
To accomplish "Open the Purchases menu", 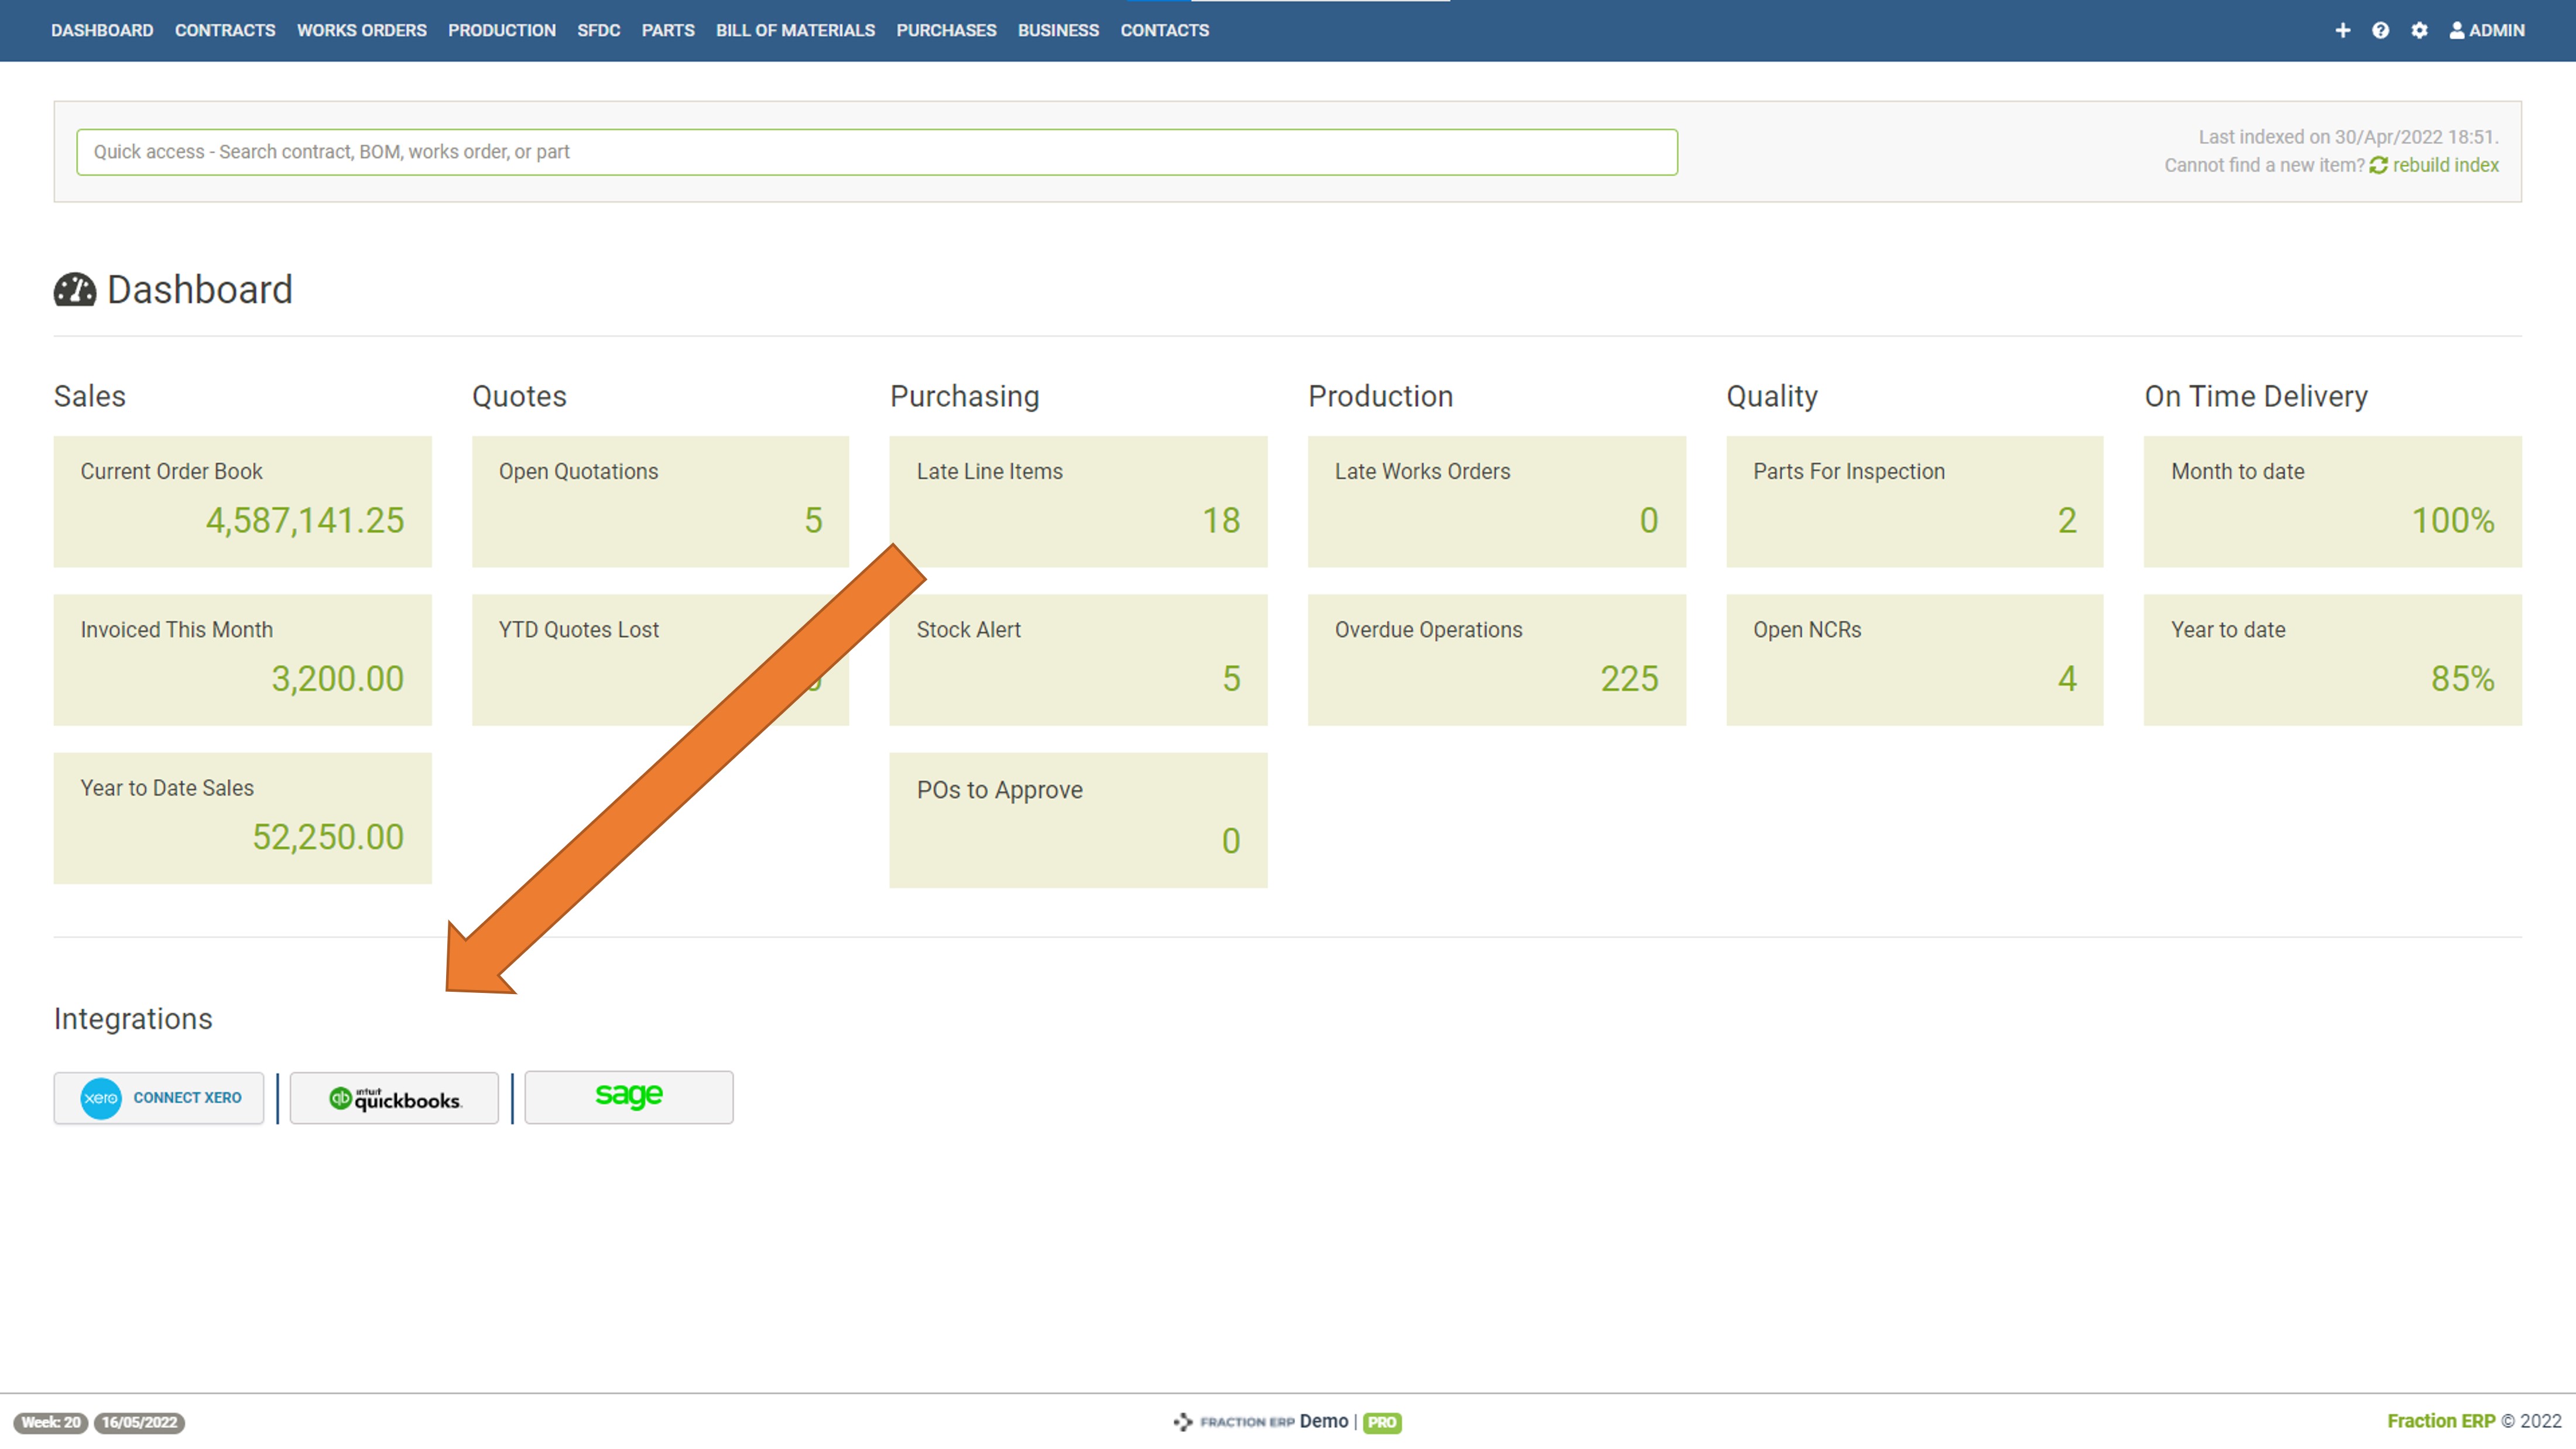I will (946, 30).
